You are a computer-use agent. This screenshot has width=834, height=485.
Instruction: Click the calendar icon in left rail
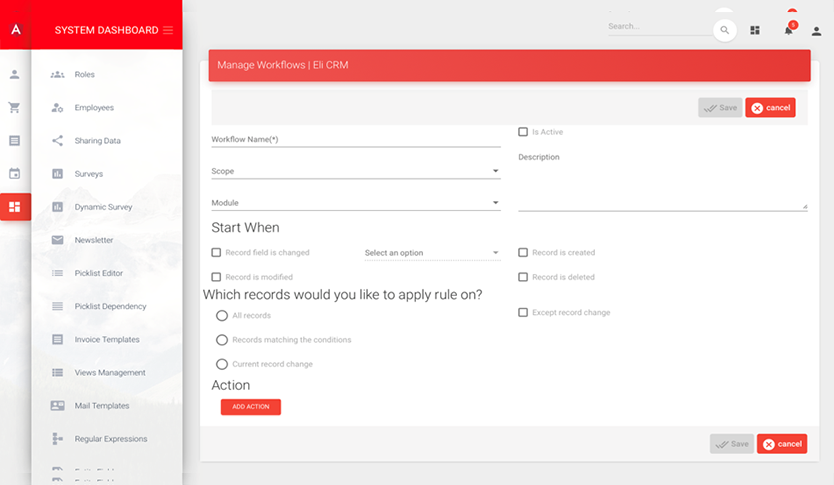coord(14,173)
